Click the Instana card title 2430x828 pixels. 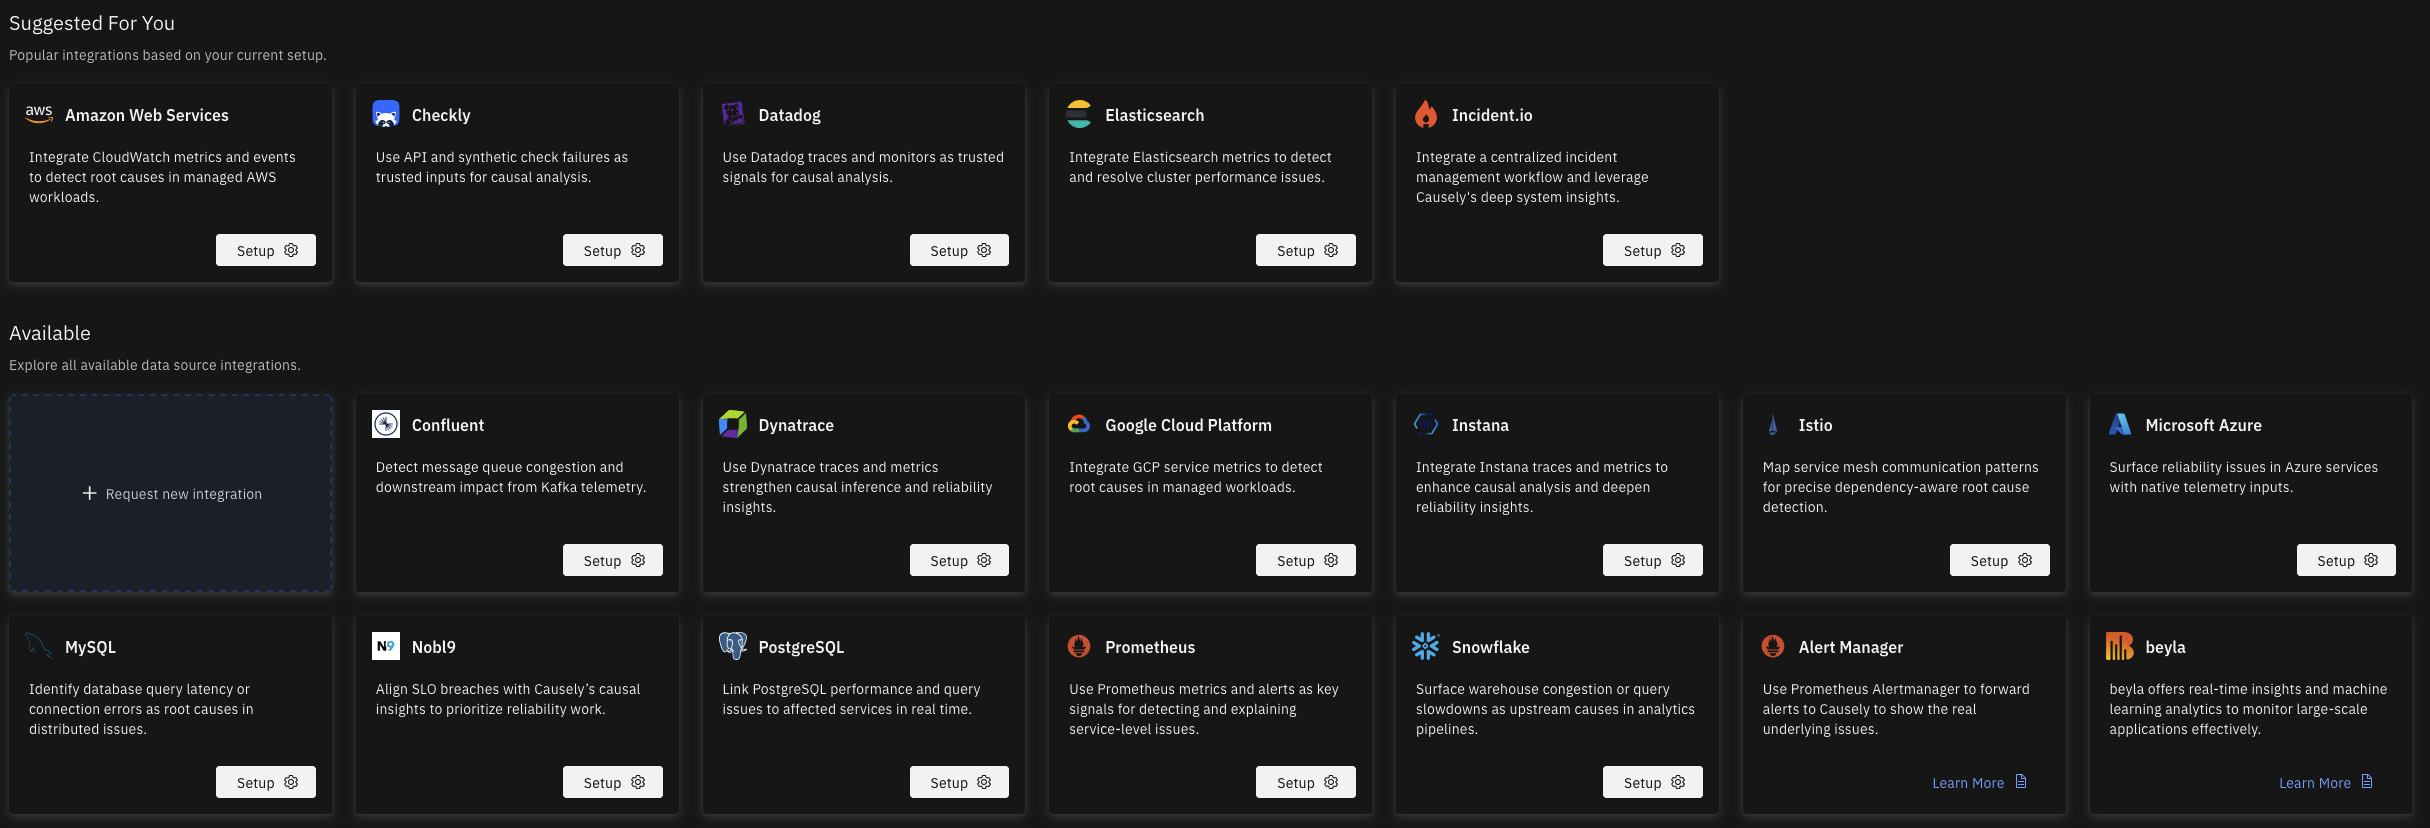tap(1480, 425)
